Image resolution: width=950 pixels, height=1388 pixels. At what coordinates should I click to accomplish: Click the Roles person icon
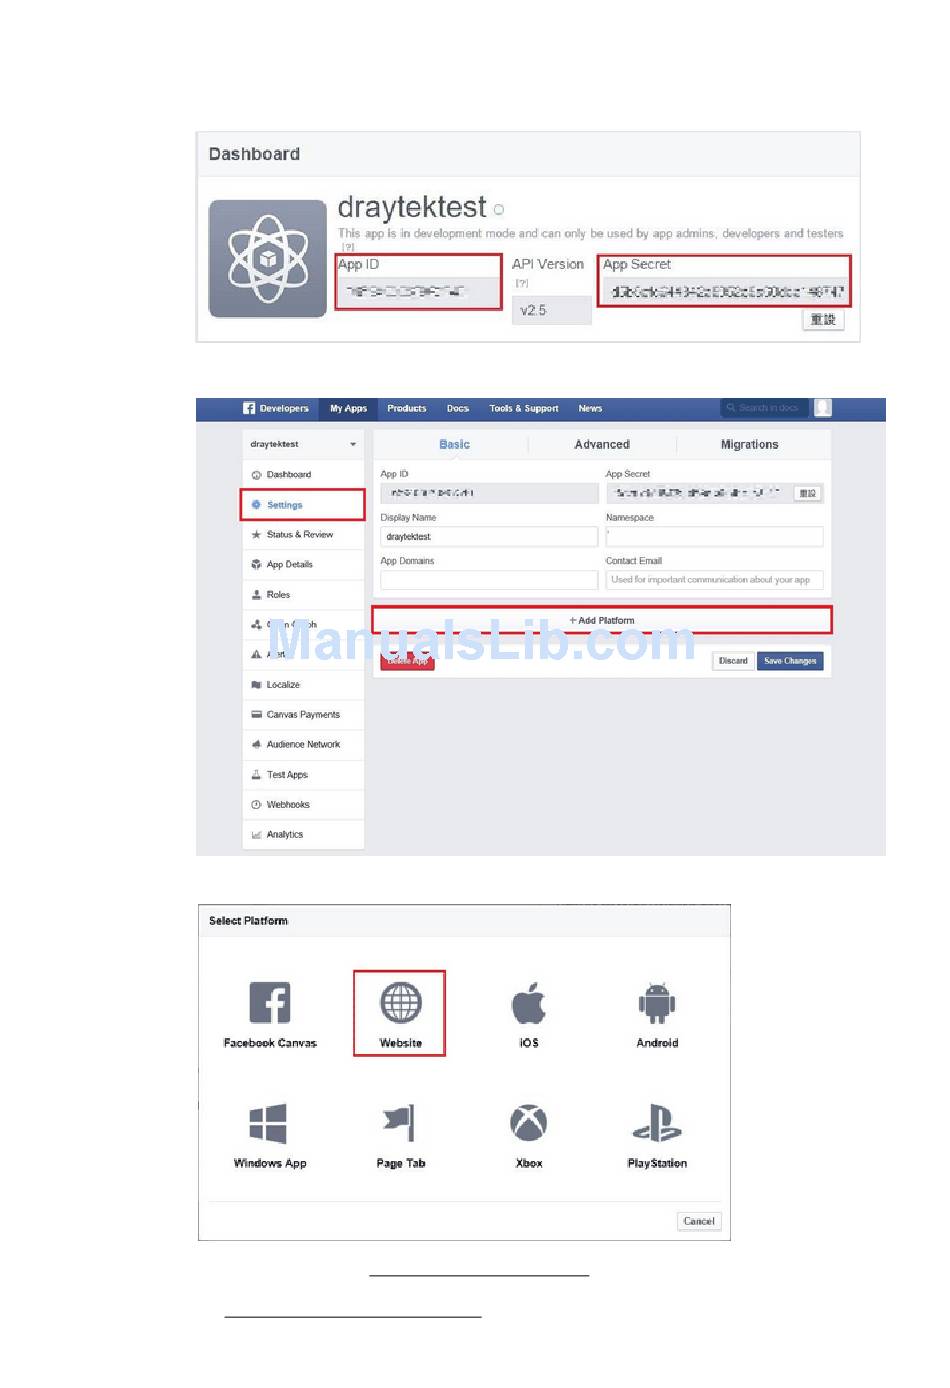pos(256,595)
